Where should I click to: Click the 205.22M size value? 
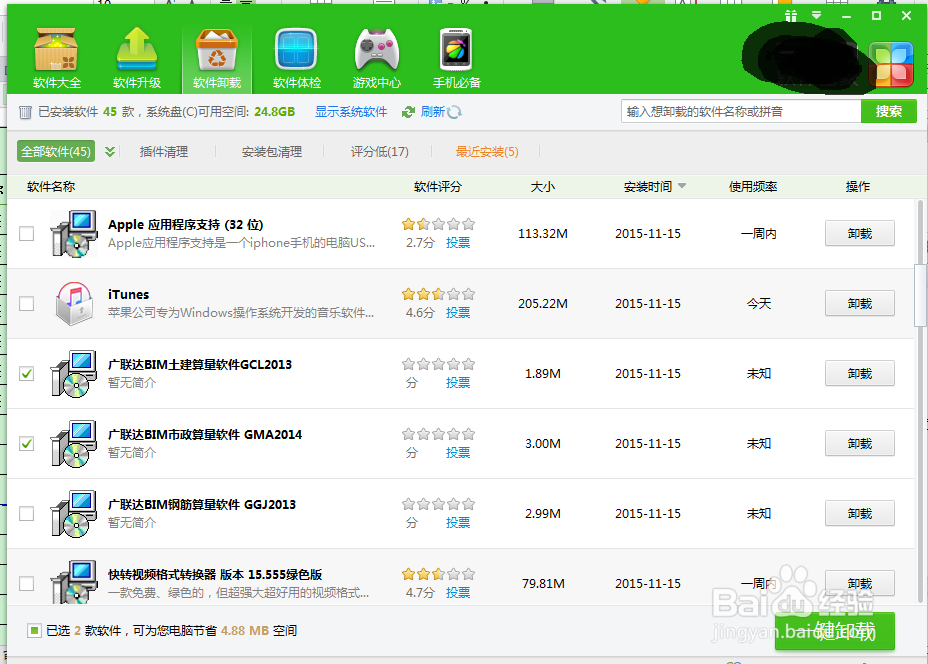pos(543,304)
